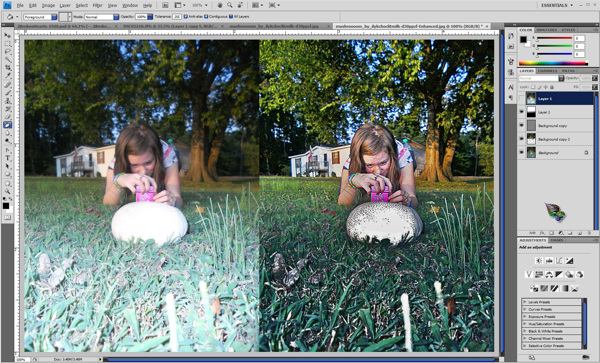Viewport: 600px width, 363px height.
Task: Switch to the Channels tab
Action: click(547, 71)
